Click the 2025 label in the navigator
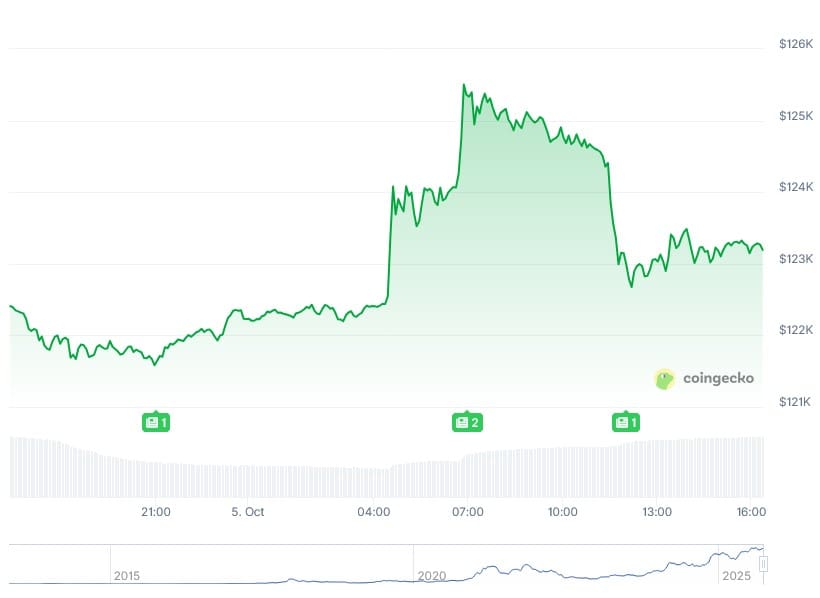 [735, 576]
